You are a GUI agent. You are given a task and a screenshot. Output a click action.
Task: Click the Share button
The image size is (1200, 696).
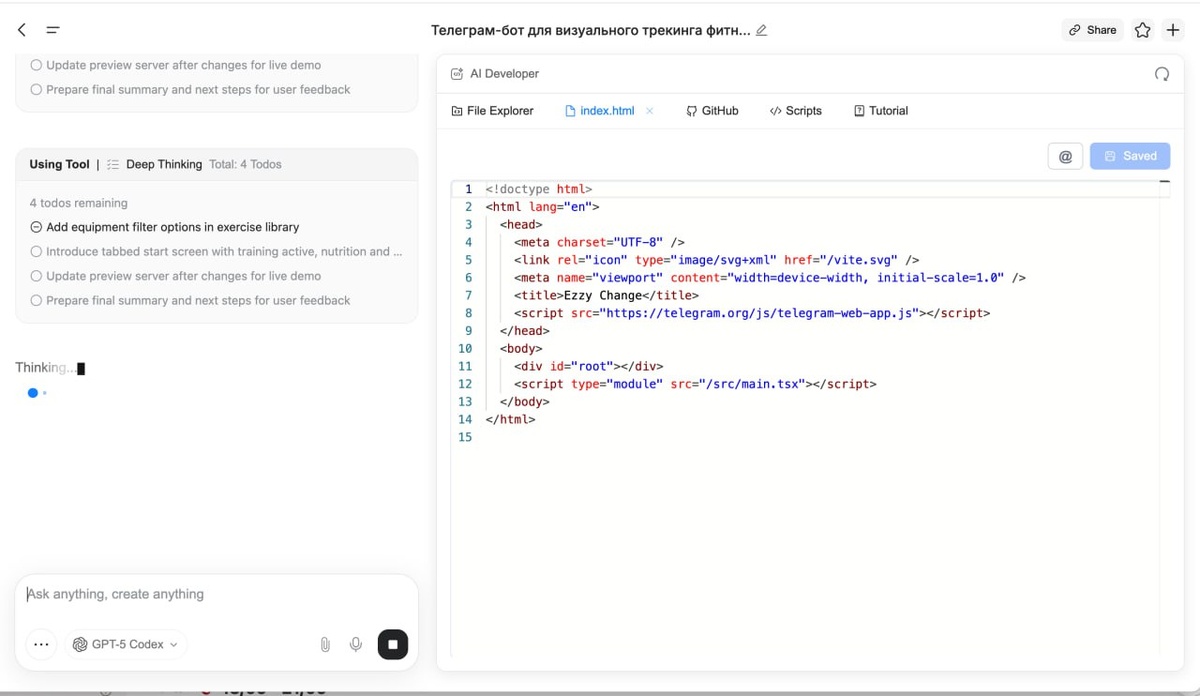click(x=1092, y=30)
